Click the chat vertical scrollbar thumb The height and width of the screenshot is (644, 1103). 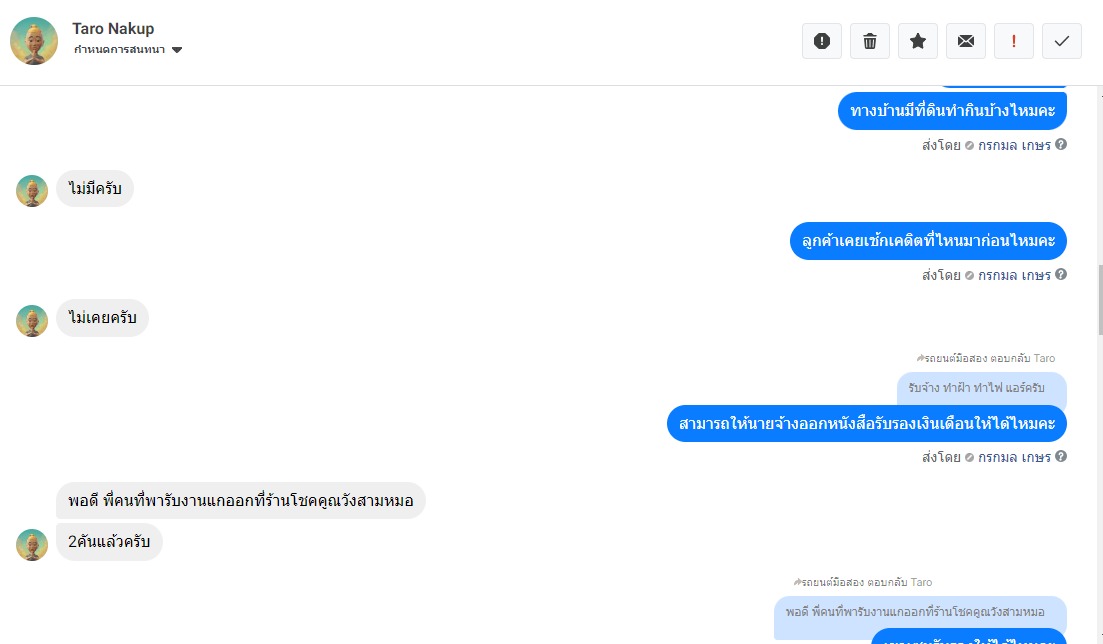tap(1100, 301)
